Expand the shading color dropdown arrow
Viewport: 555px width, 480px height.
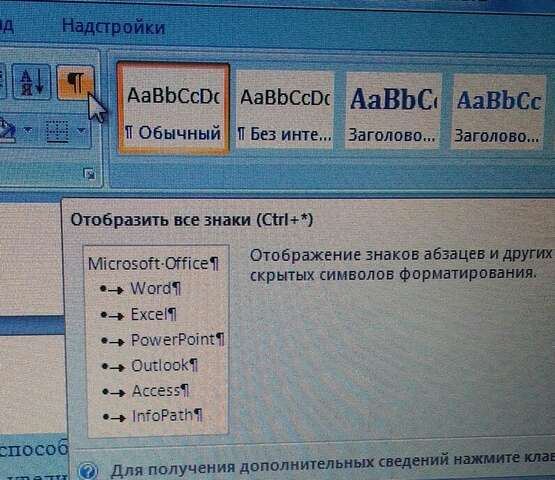tap(28, 131)
